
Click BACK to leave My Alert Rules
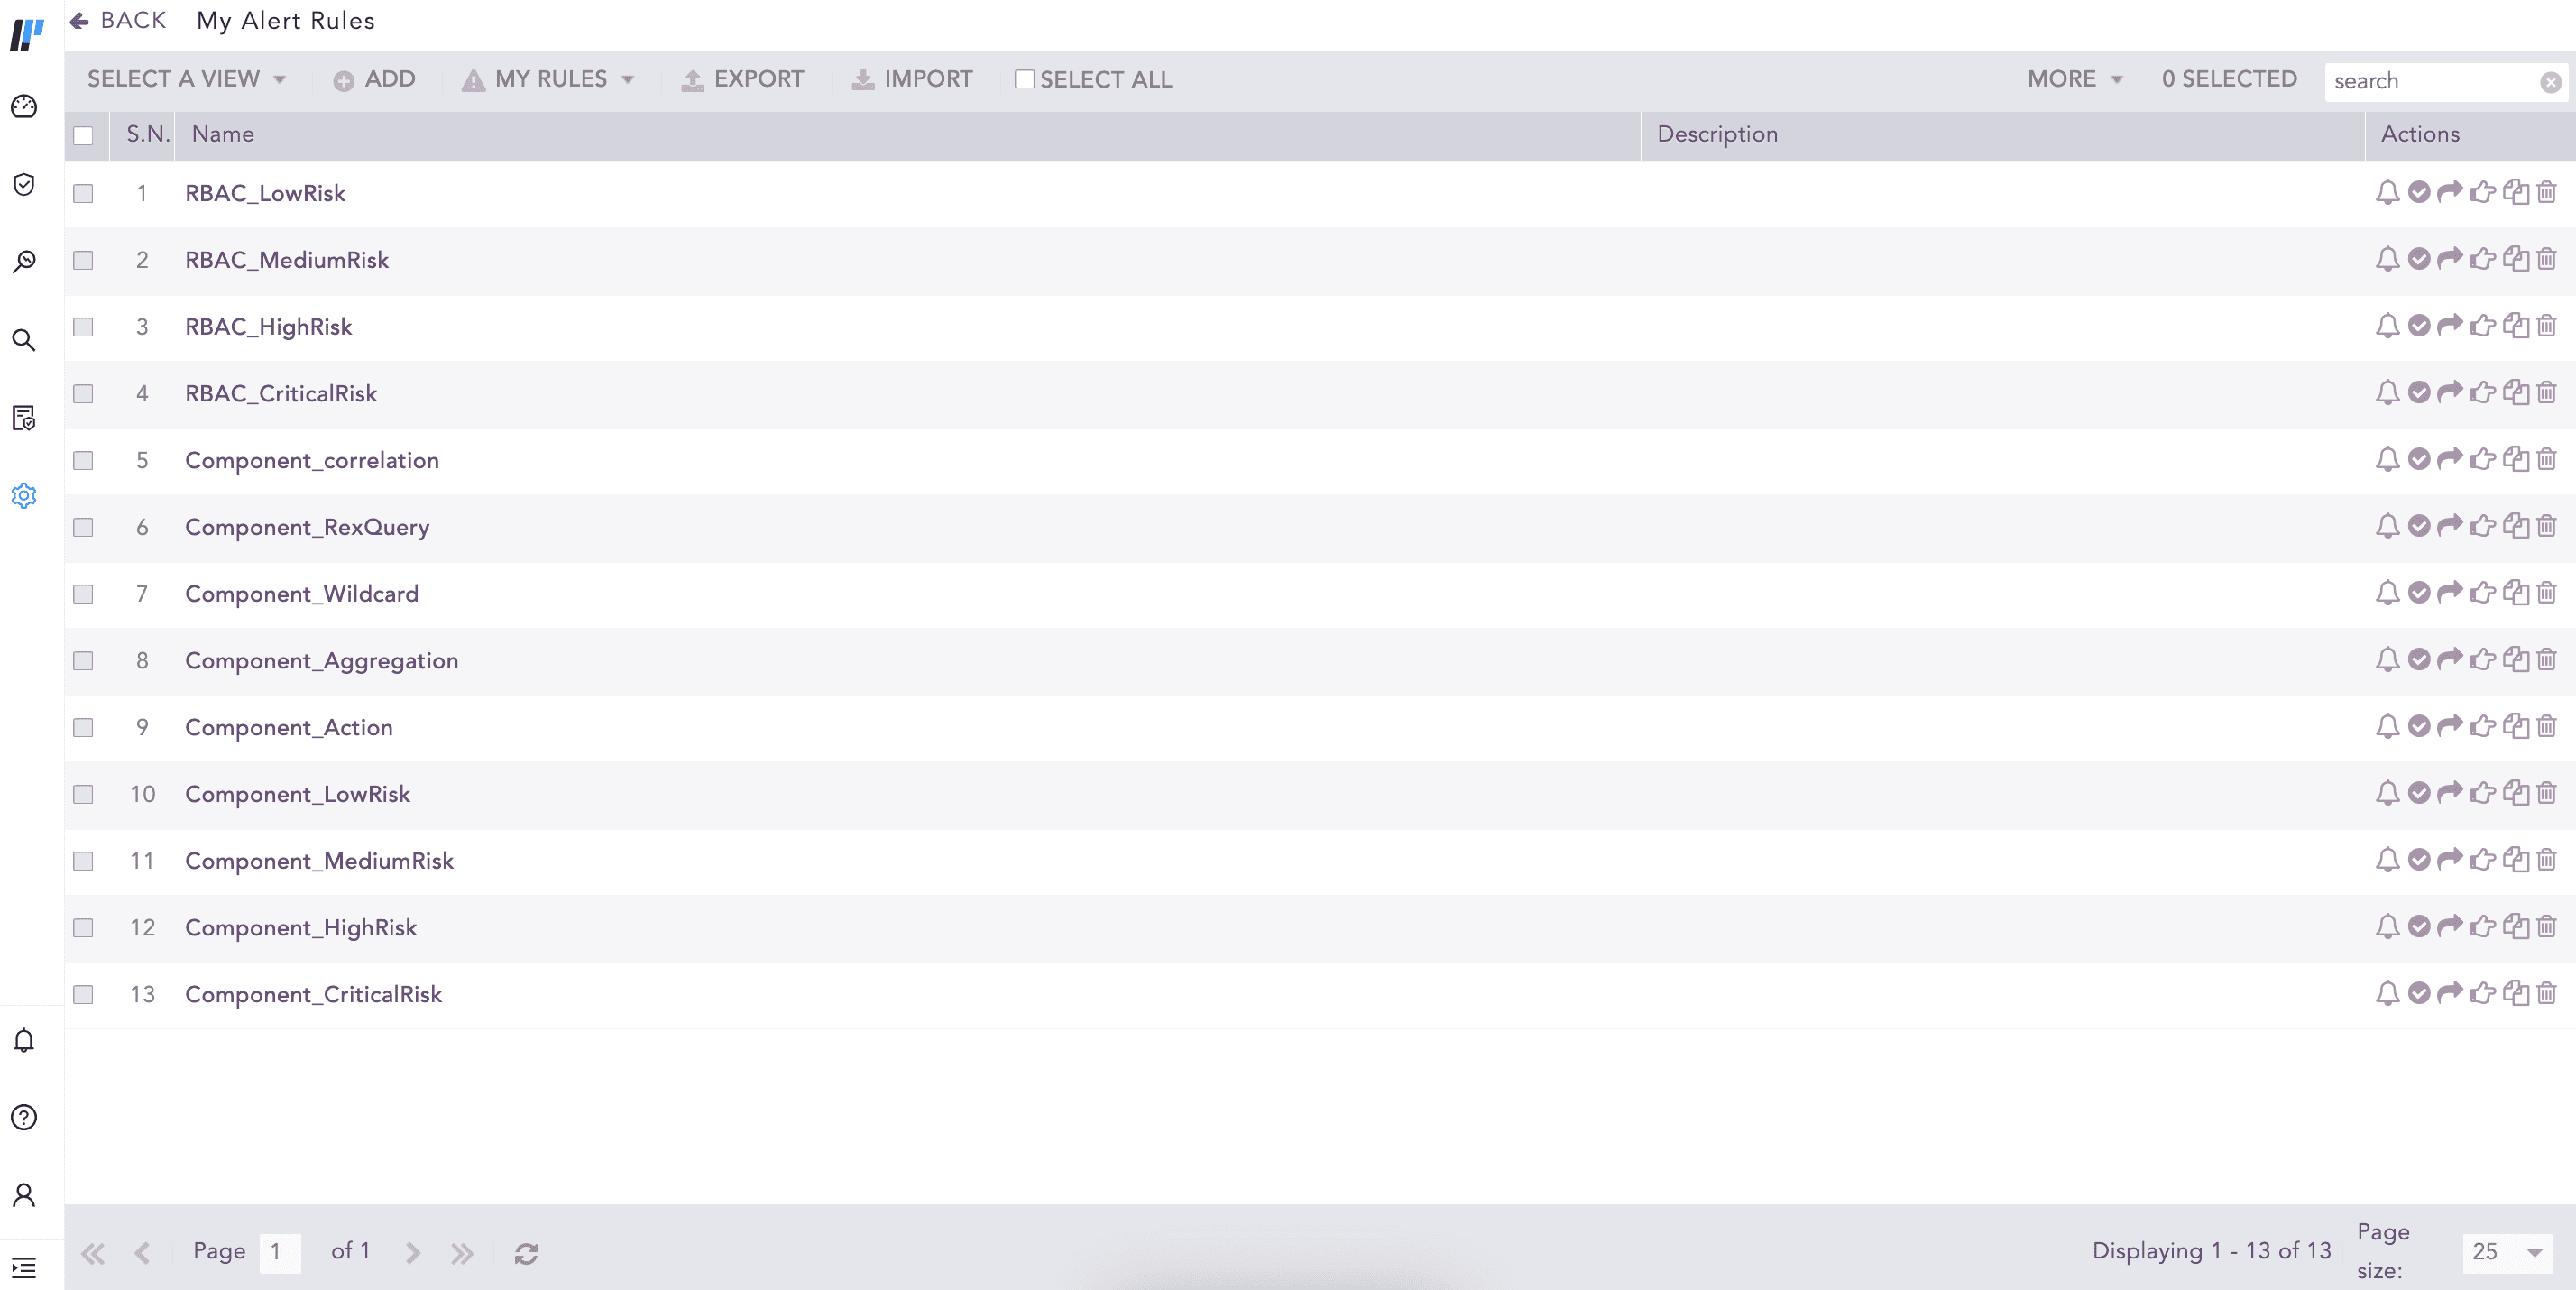coord(117,20)
